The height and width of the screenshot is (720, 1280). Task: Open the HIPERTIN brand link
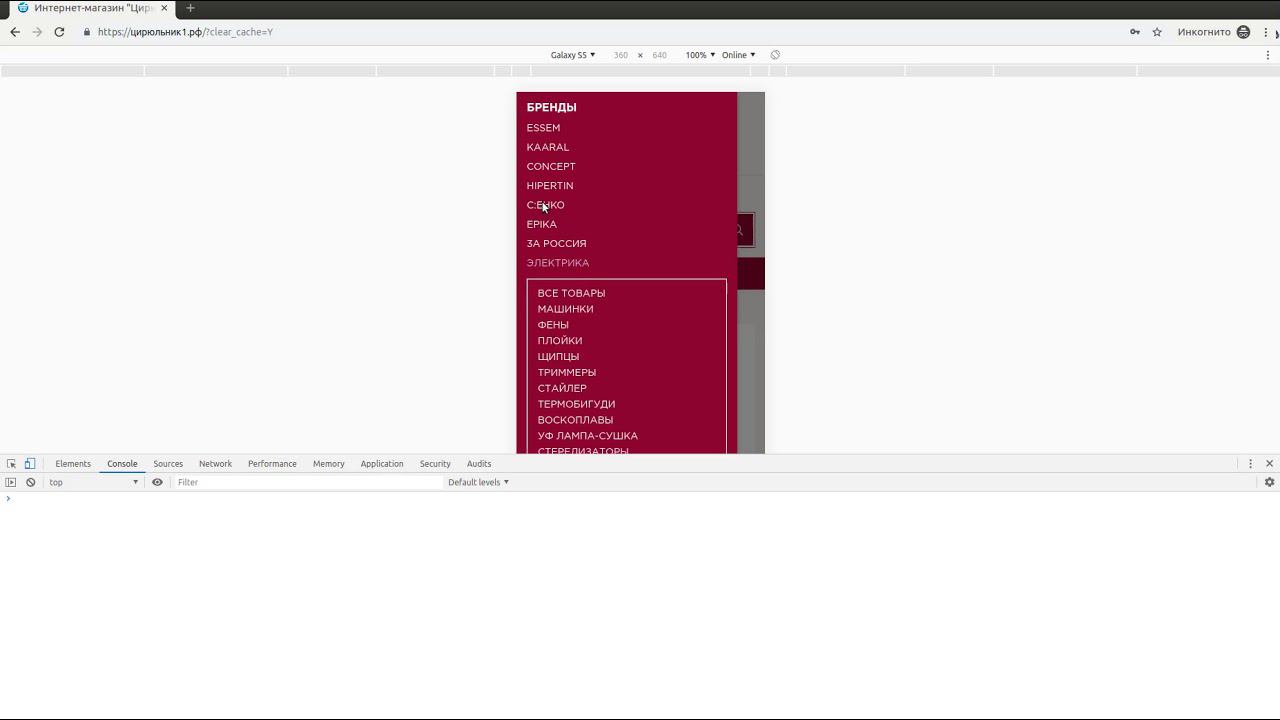coord(550,185)
